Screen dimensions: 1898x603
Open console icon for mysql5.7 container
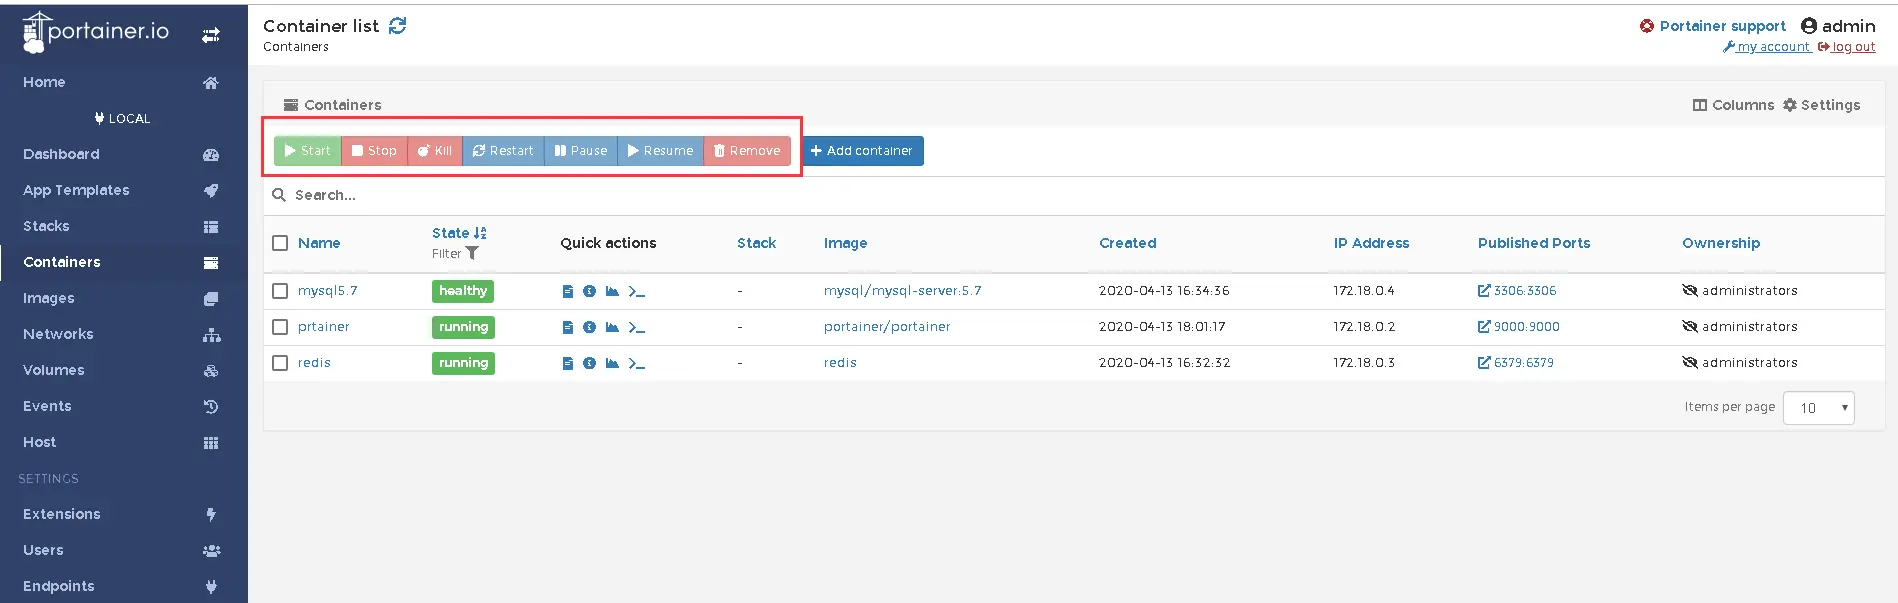pos(637,291)
